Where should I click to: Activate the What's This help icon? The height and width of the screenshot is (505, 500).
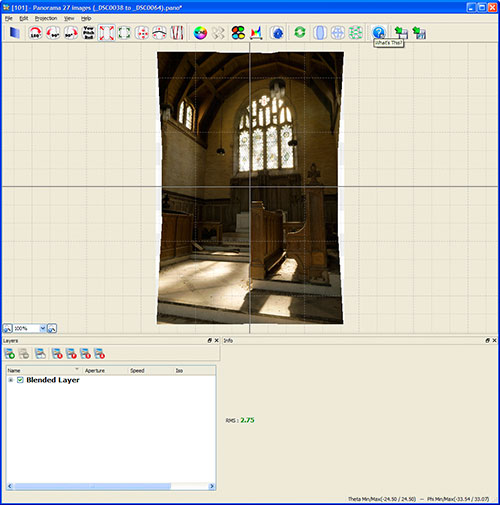coord(379,32)
